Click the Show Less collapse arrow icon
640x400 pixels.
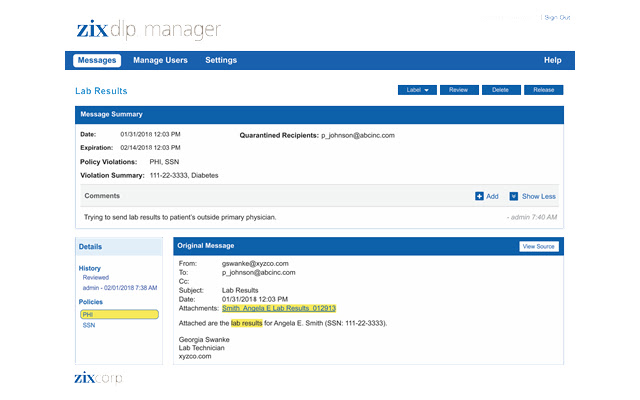click(x=513, y=196)
